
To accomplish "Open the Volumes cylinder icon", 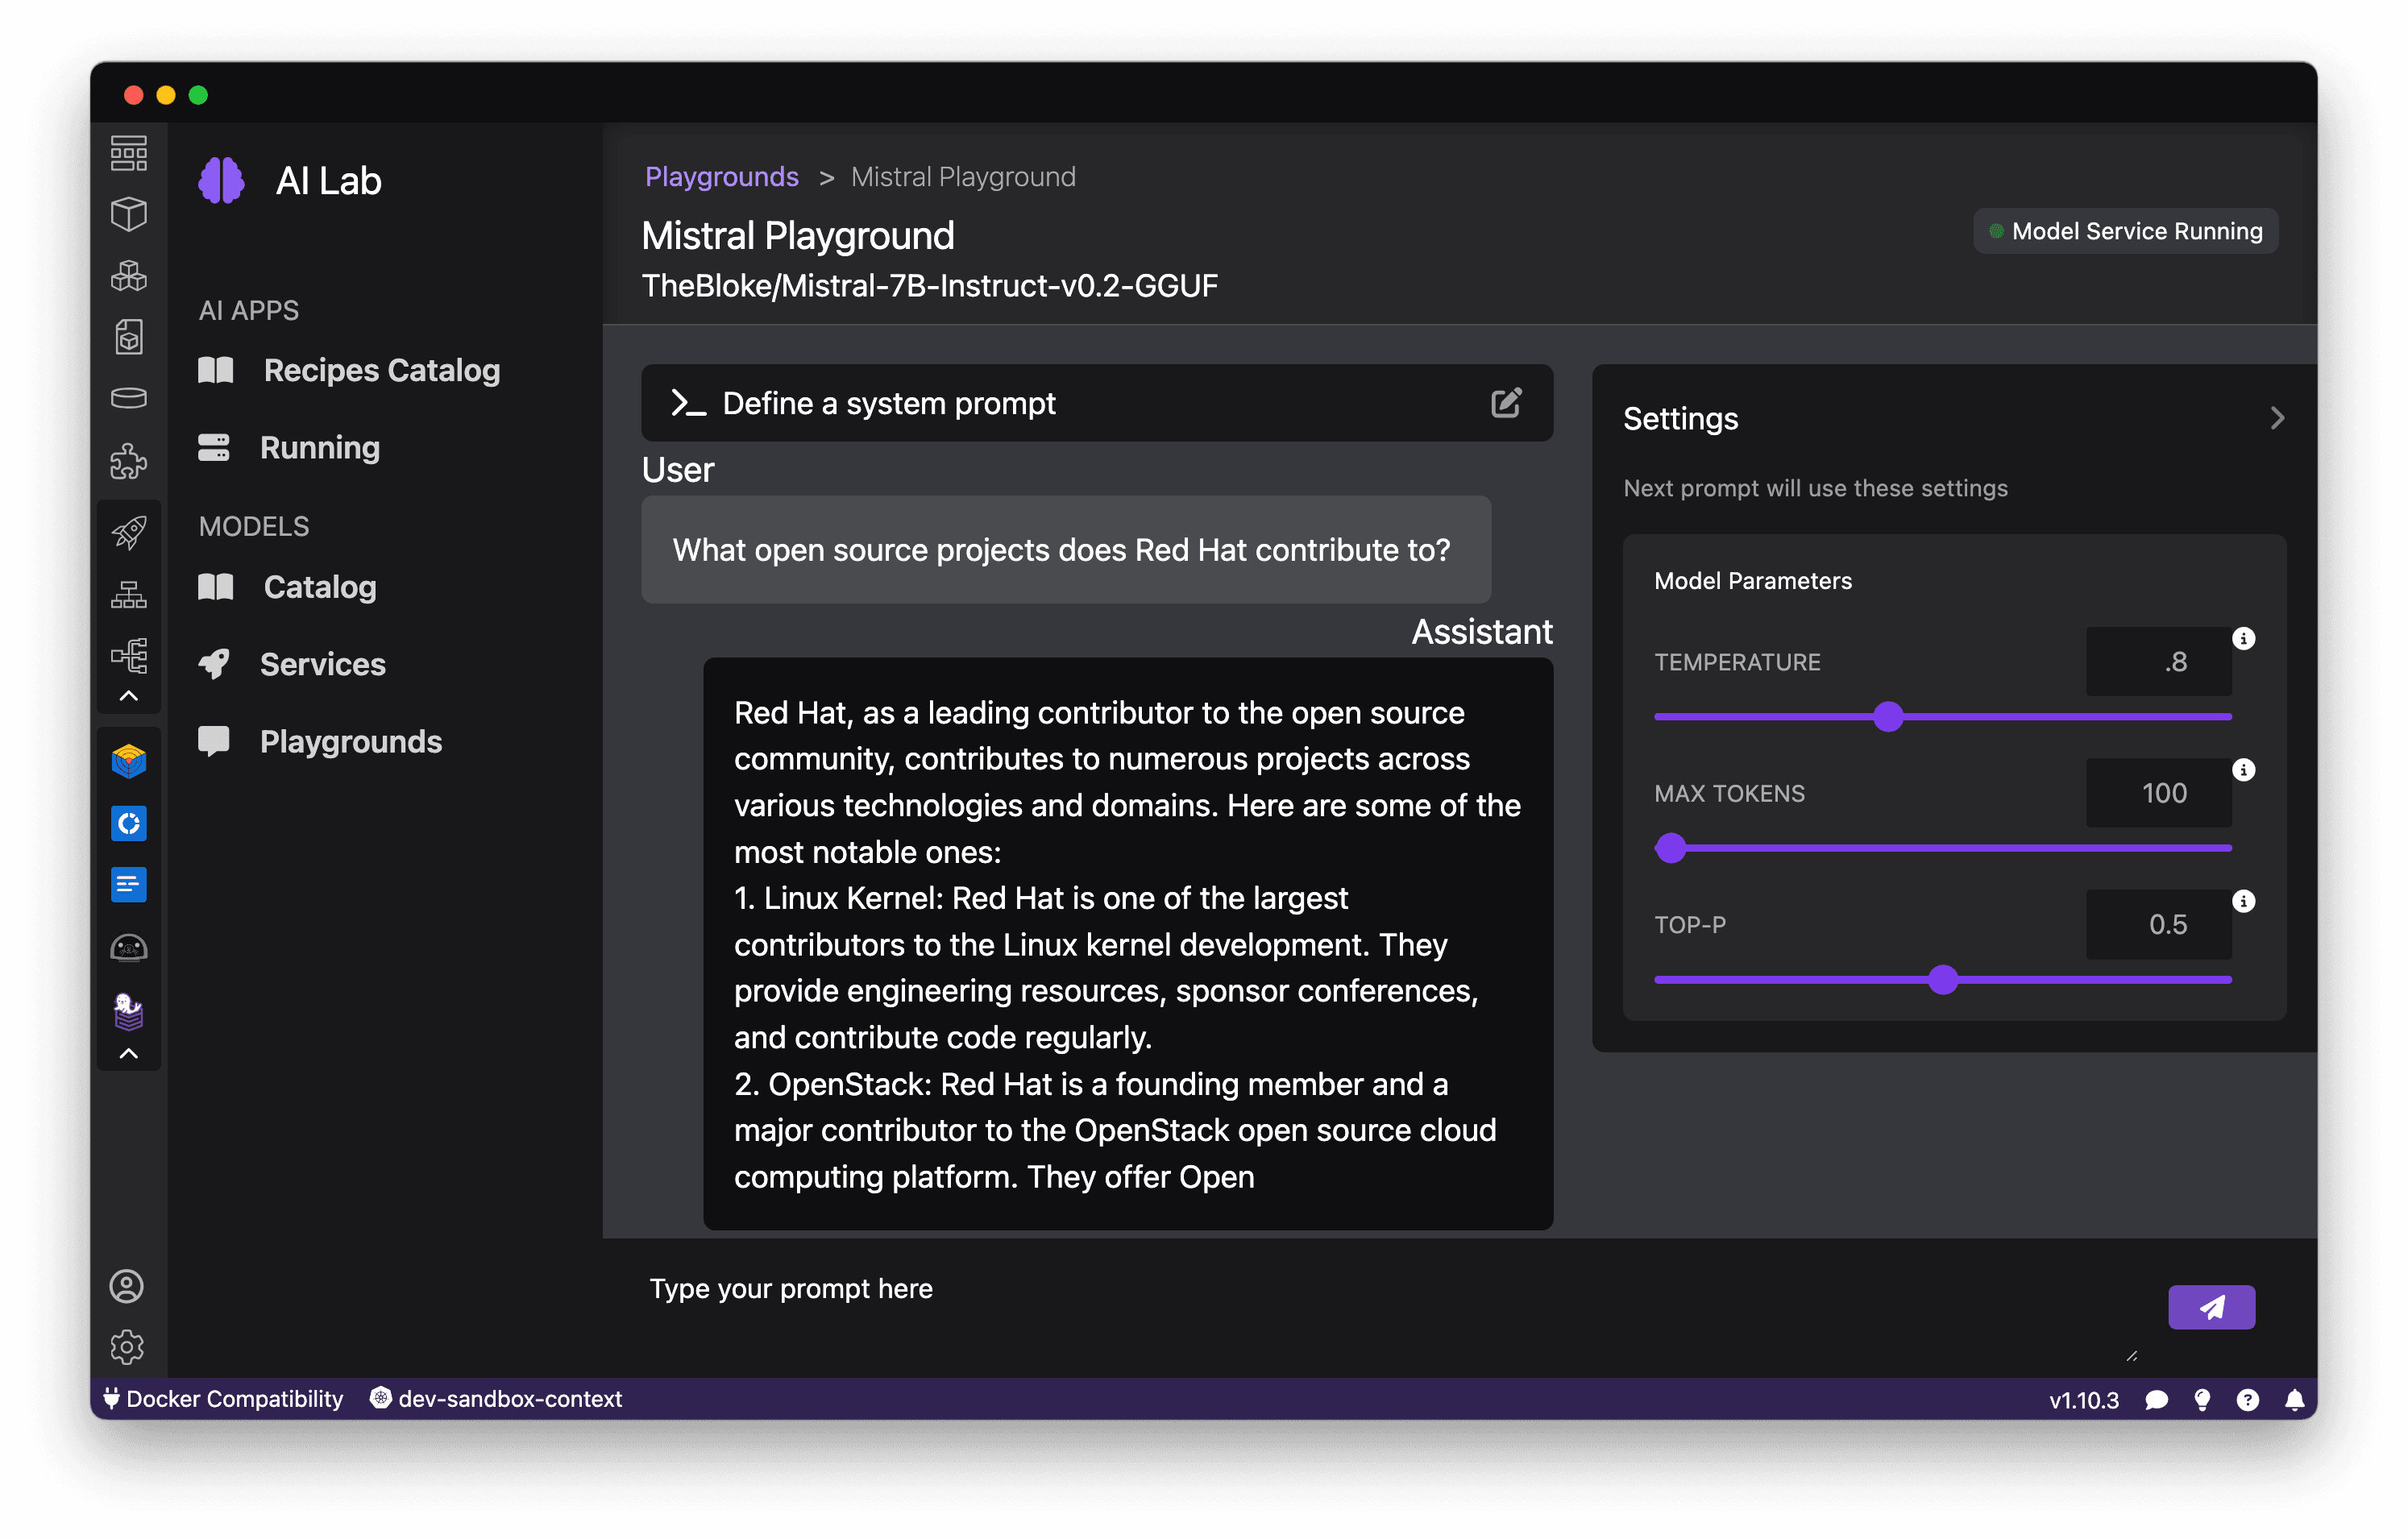I will 128,398.
